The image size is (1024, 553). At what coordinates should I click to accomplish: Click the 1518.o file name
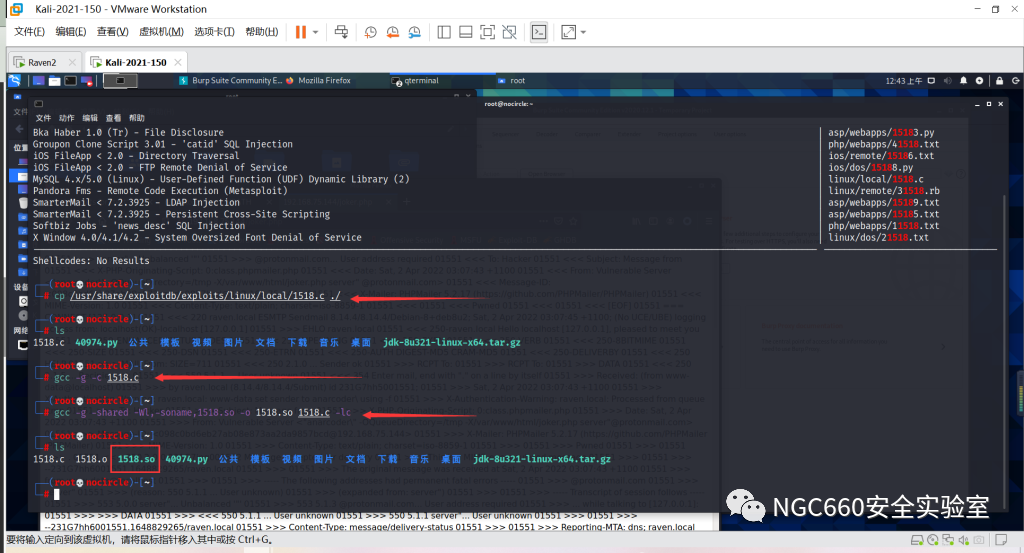click(91, 459)
